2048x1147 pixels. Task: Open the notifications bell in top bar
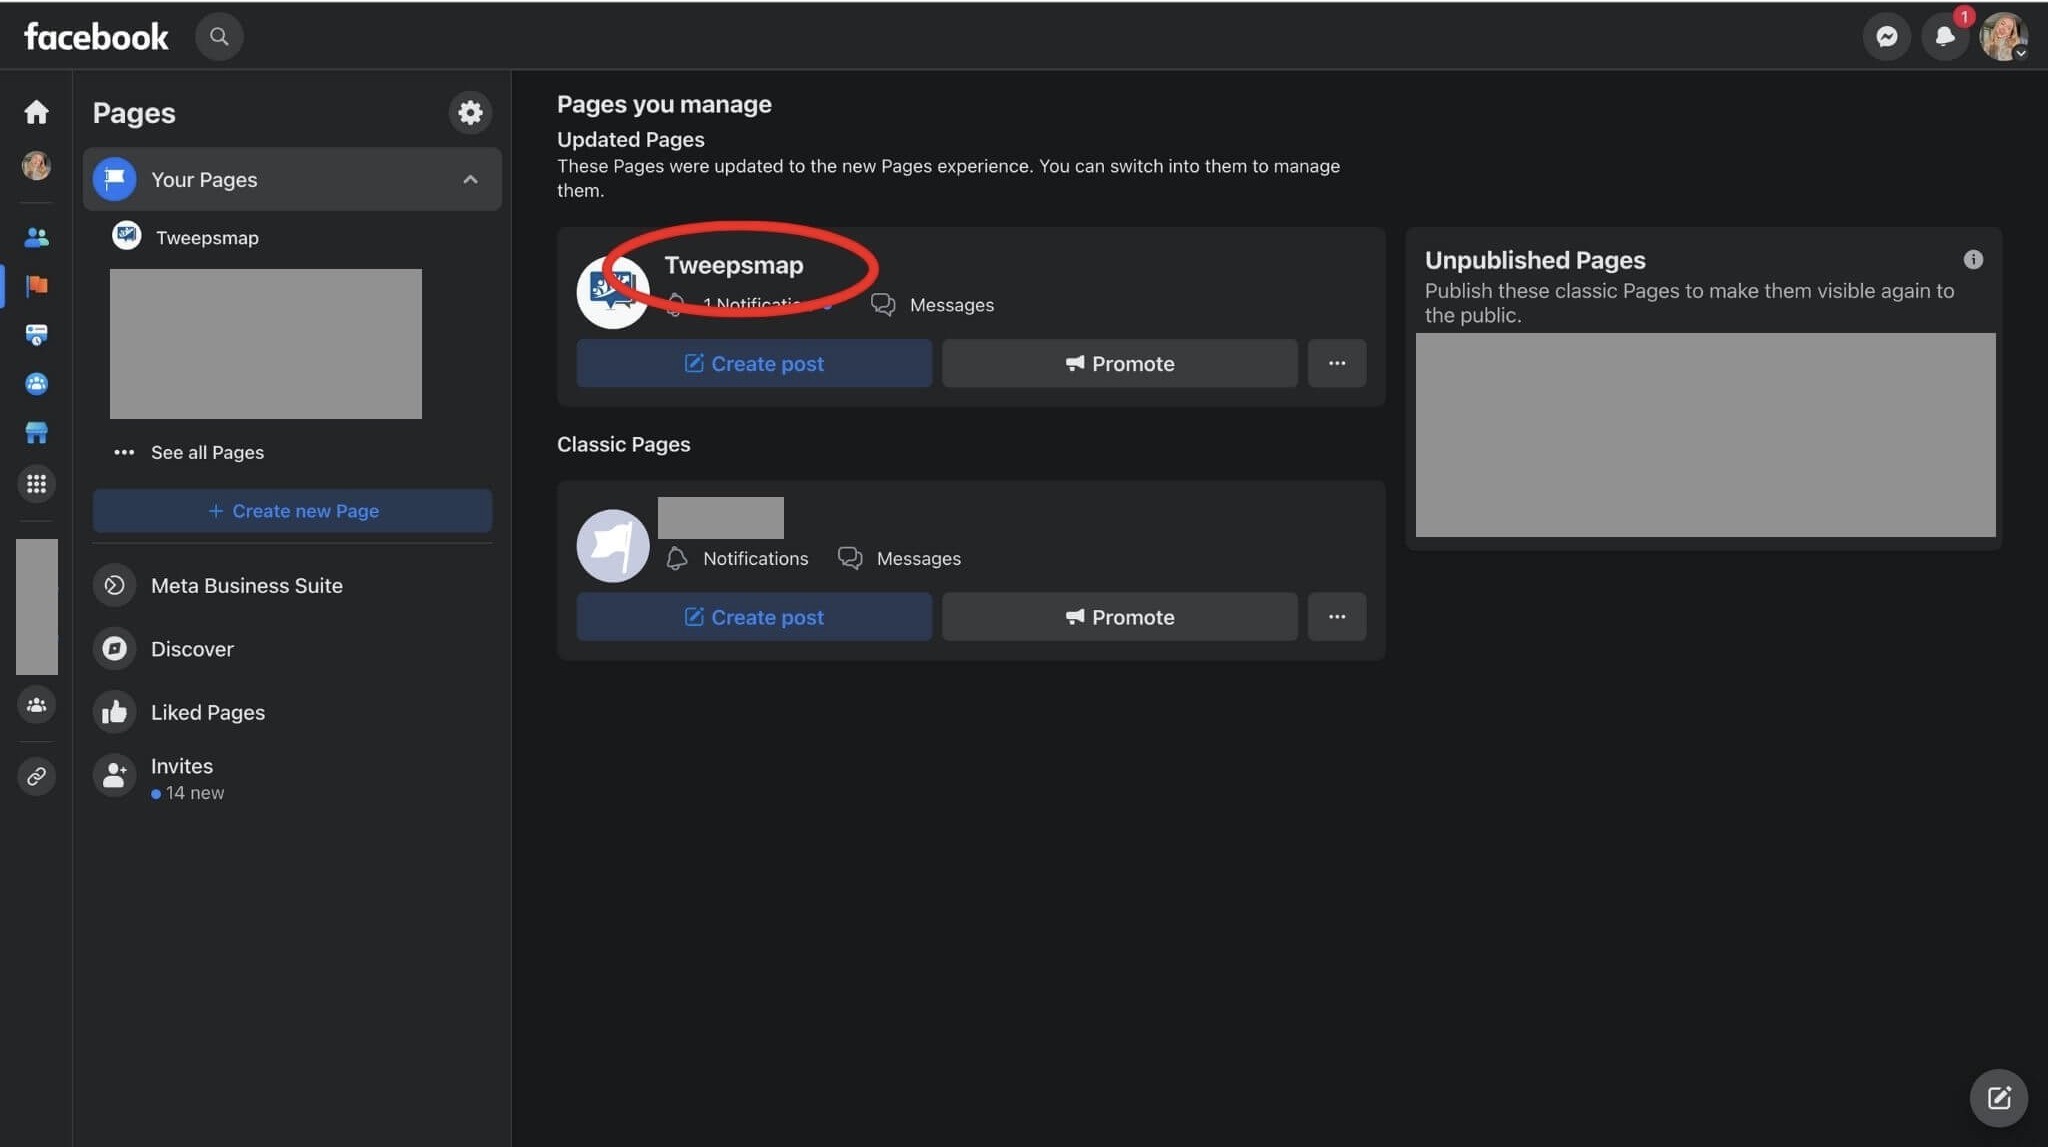tap(1945, 36)
